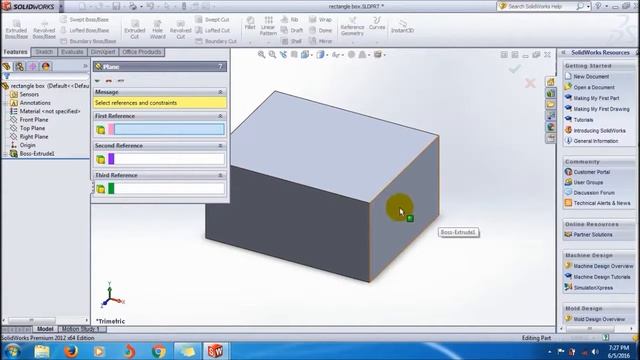Open Chrome from the taskbar

pos(158,351)
